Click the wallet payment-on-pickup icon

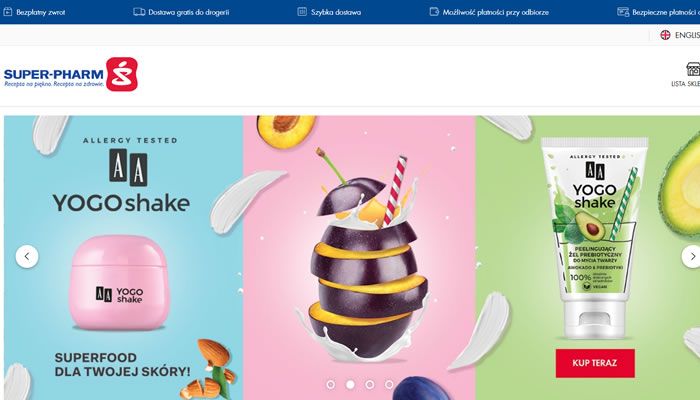pyautogui.click(x=434, y=12)
